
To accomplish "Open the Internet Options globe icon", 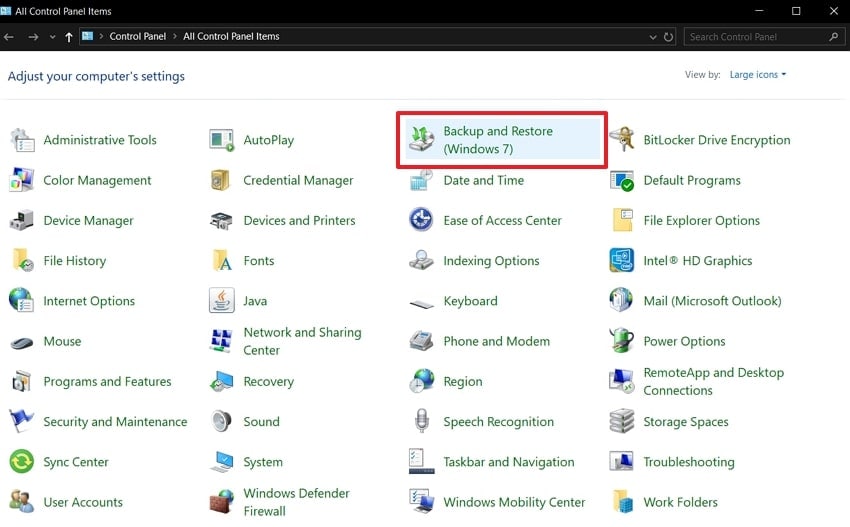I will 22,300.
